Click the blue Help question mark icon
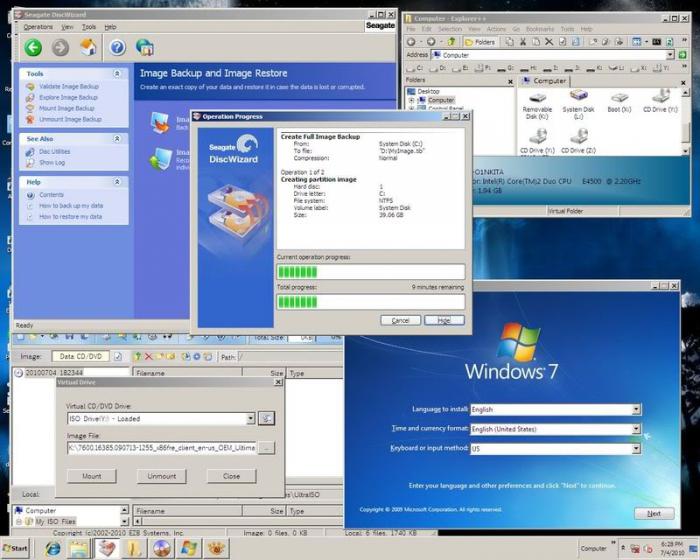This screenshot has width=700, height=560. pyautogui.click(x=117, y=47)
